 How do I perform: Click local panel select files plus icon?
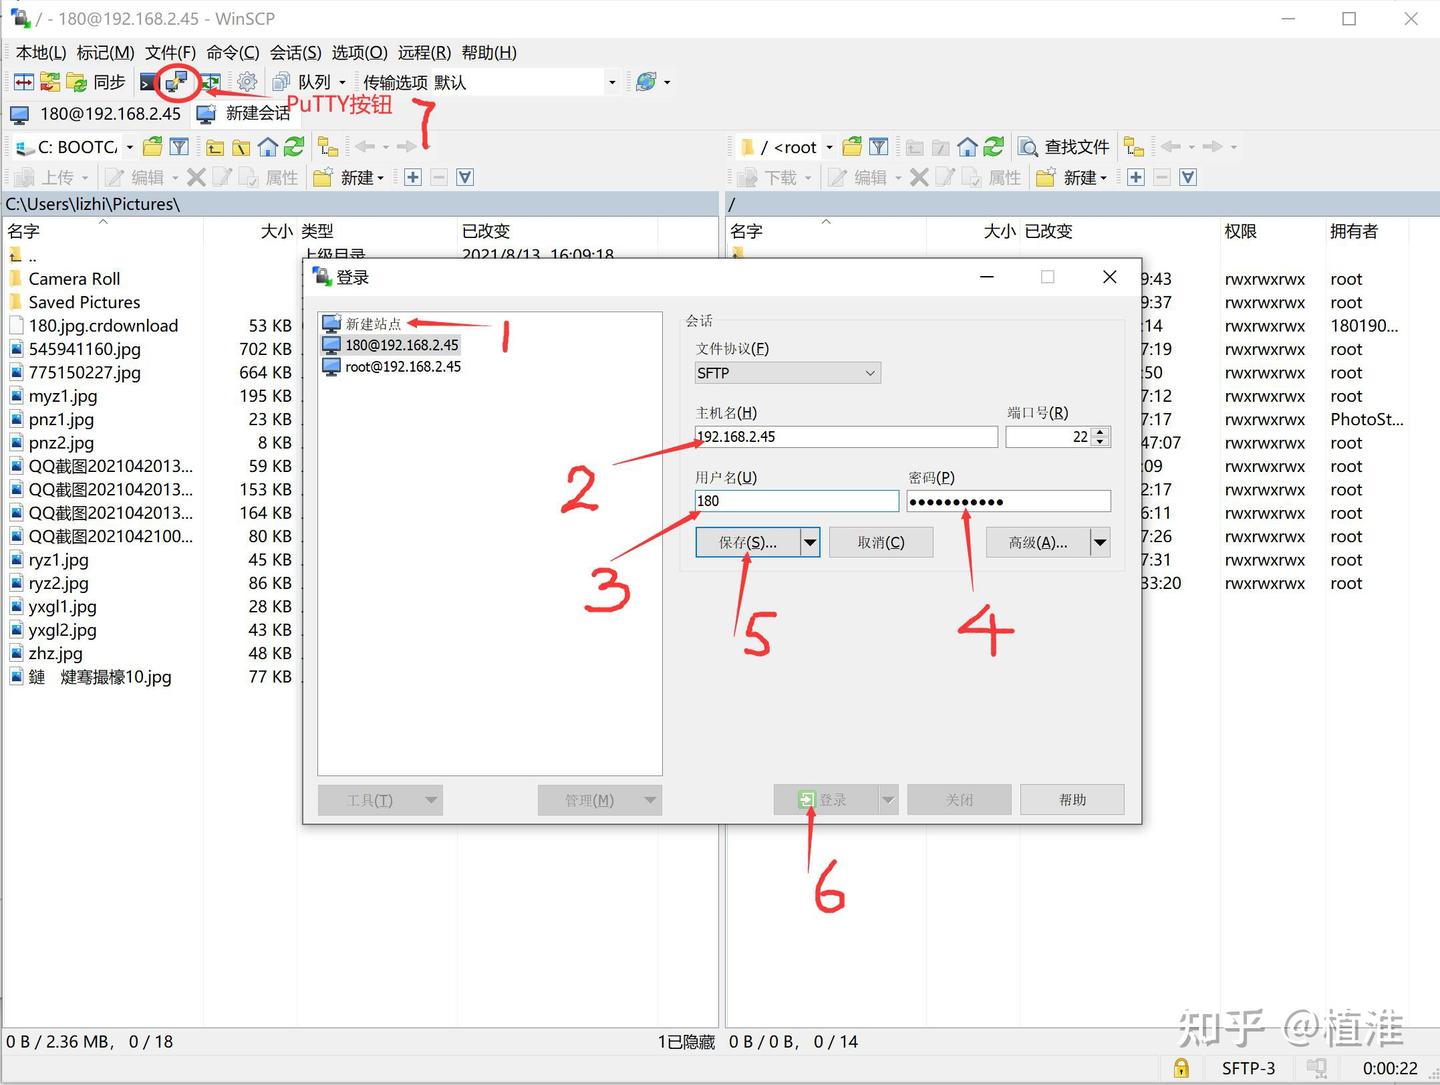tap(413, 177)
